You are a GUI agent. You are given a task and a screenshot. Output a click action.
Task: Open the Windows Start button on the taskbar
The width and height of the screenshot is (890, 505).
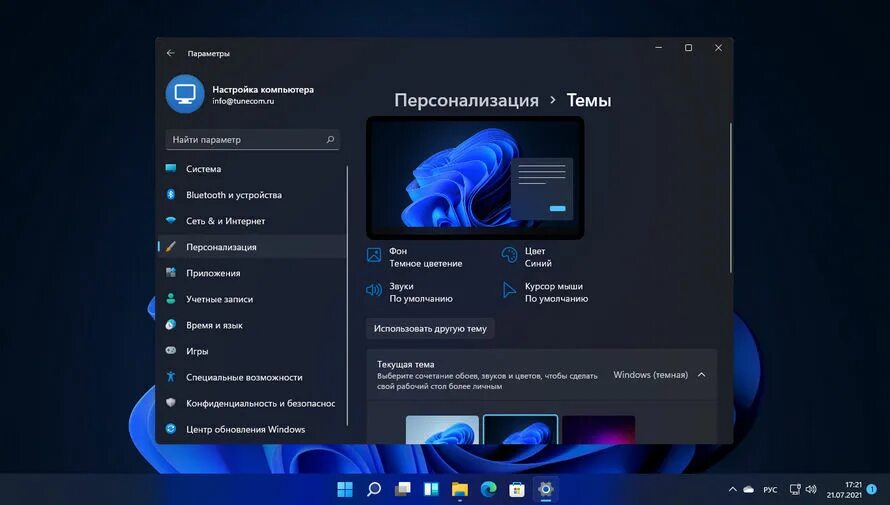tap(345, 489)
